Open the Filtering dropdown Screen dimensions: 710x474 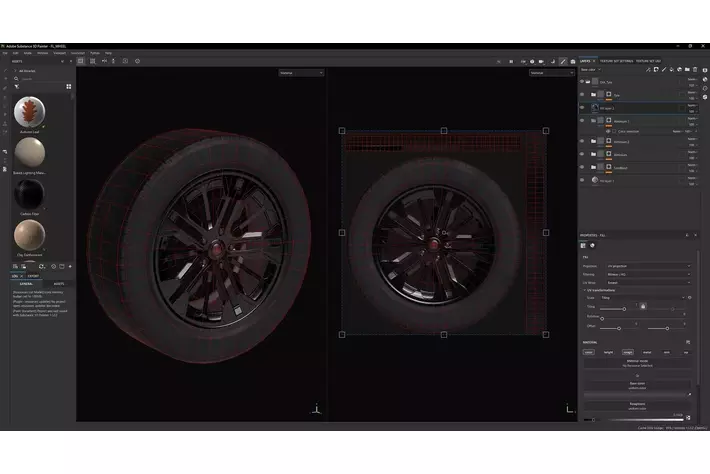coord(651,276)
